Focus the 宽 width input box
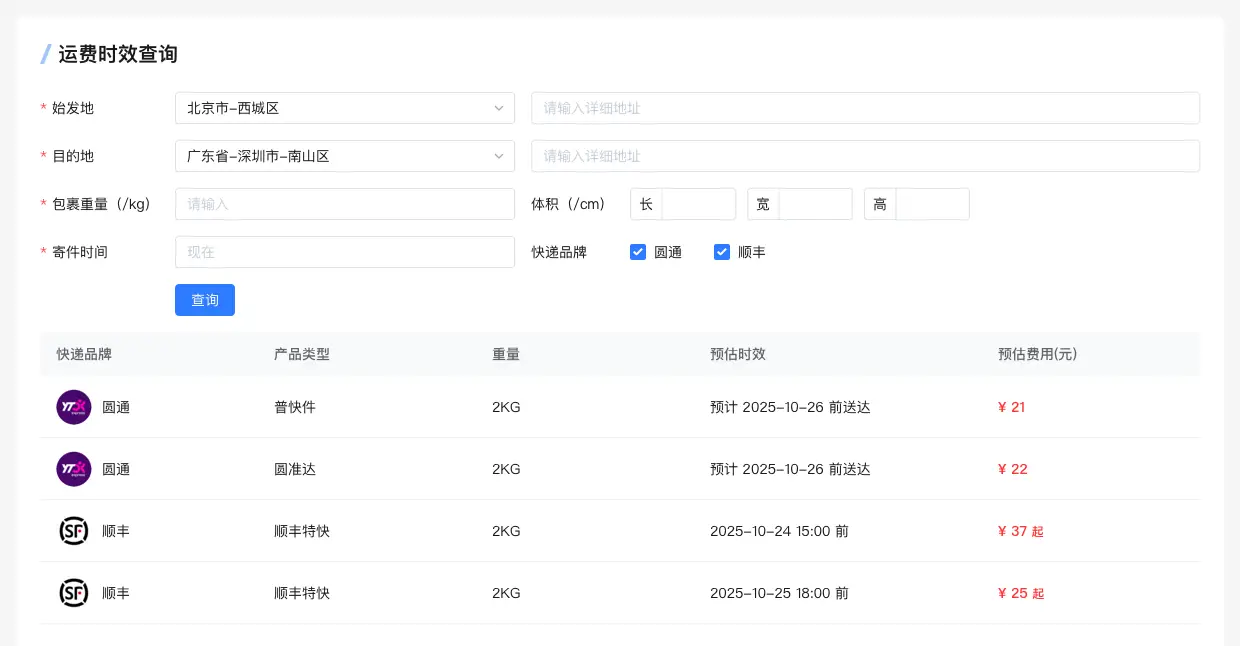The height and width of the screenshot is (646, 1240). point(814,204)
